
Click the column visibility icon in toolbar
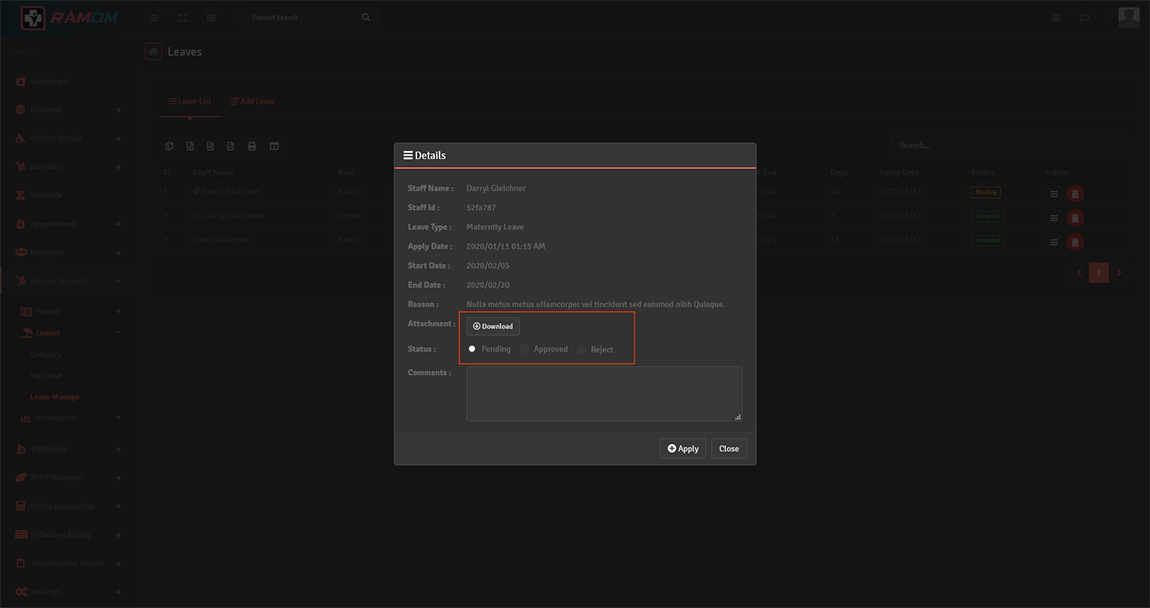[274, 146]
